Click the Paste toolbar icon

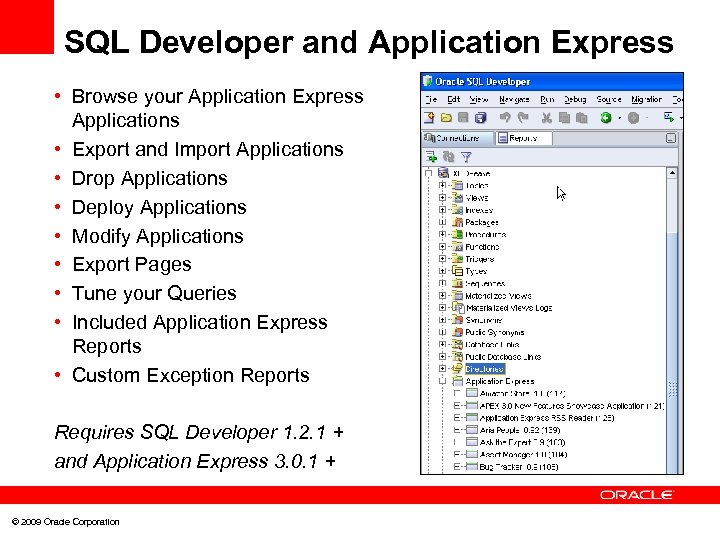click(581, 118)
